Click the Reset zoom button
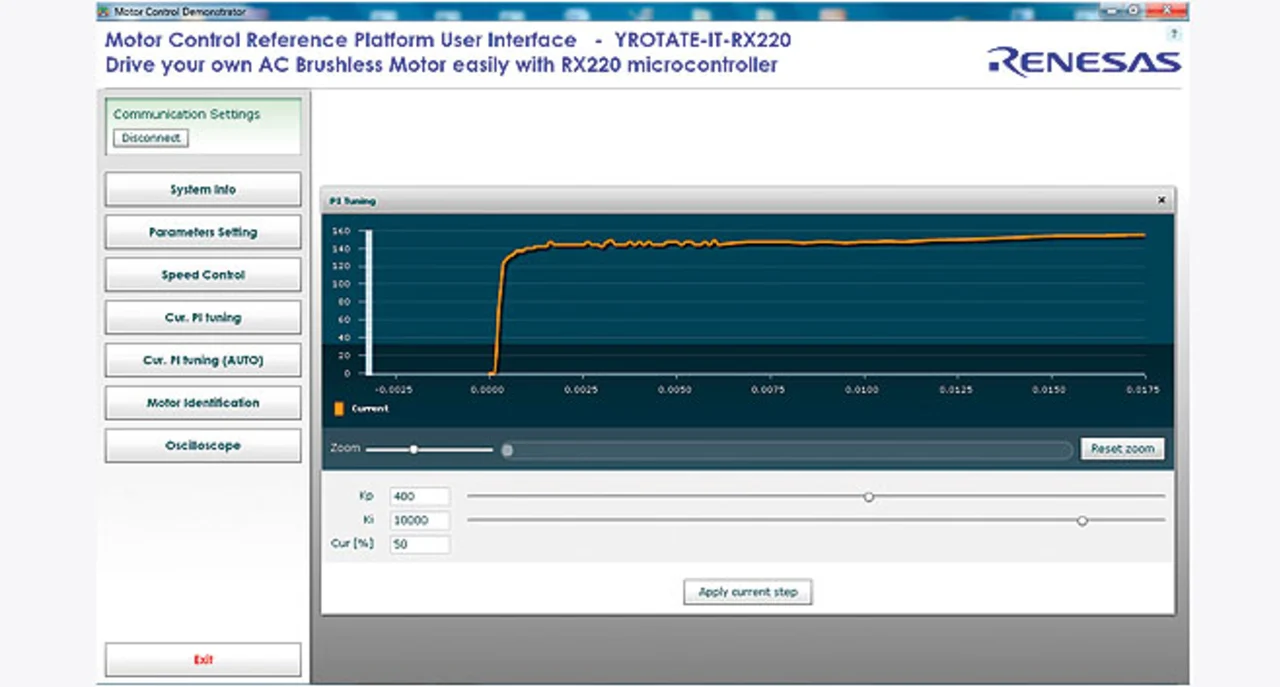This screenshot has height=687, width=1280. [1122, 449]
